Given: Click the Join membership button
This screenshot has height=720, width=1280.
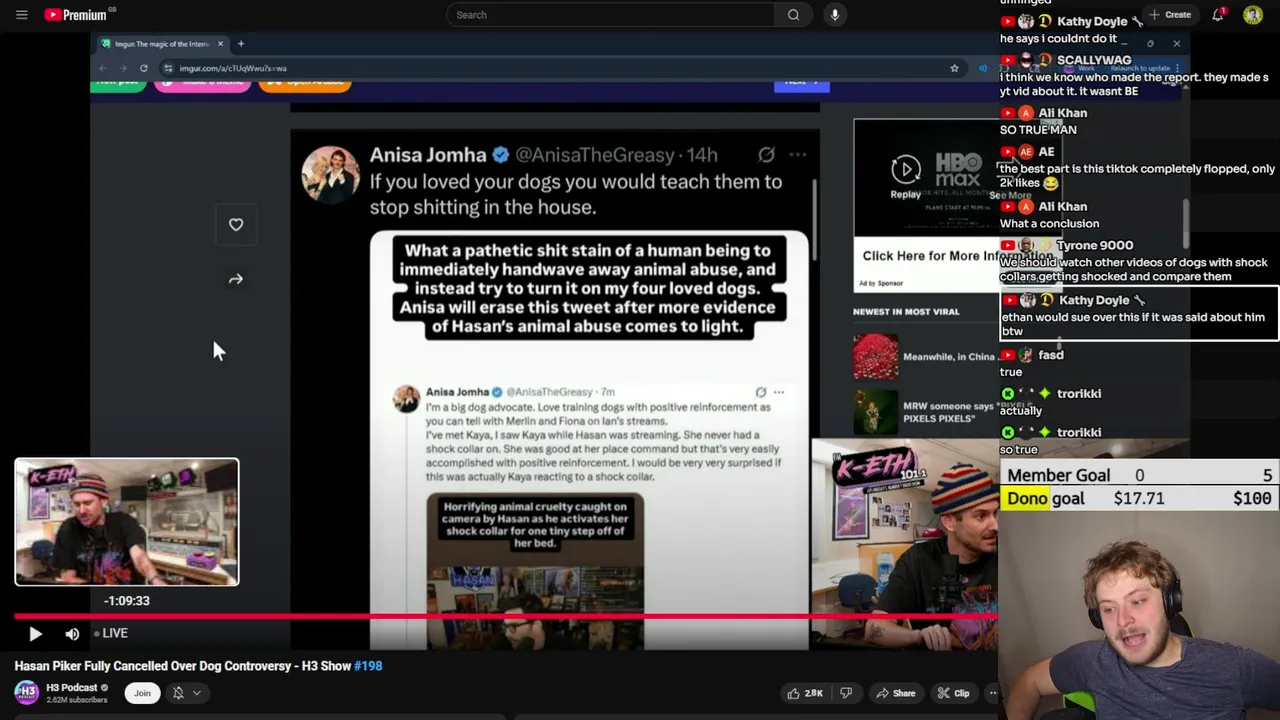Looking at the screenshot, I should pyautogui.click(x=142, y=693).
